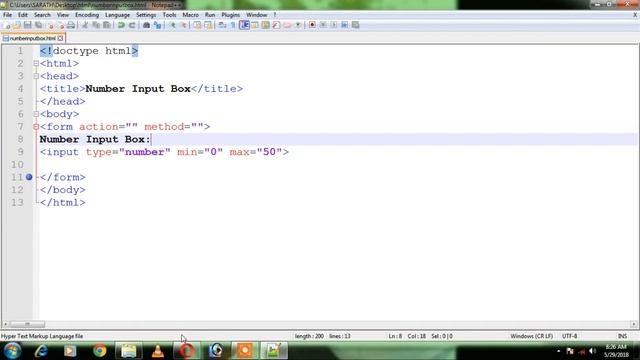Open VLC media player from taskbar
640x360 pixels.
pyautogui.click(x=158, y=351)
